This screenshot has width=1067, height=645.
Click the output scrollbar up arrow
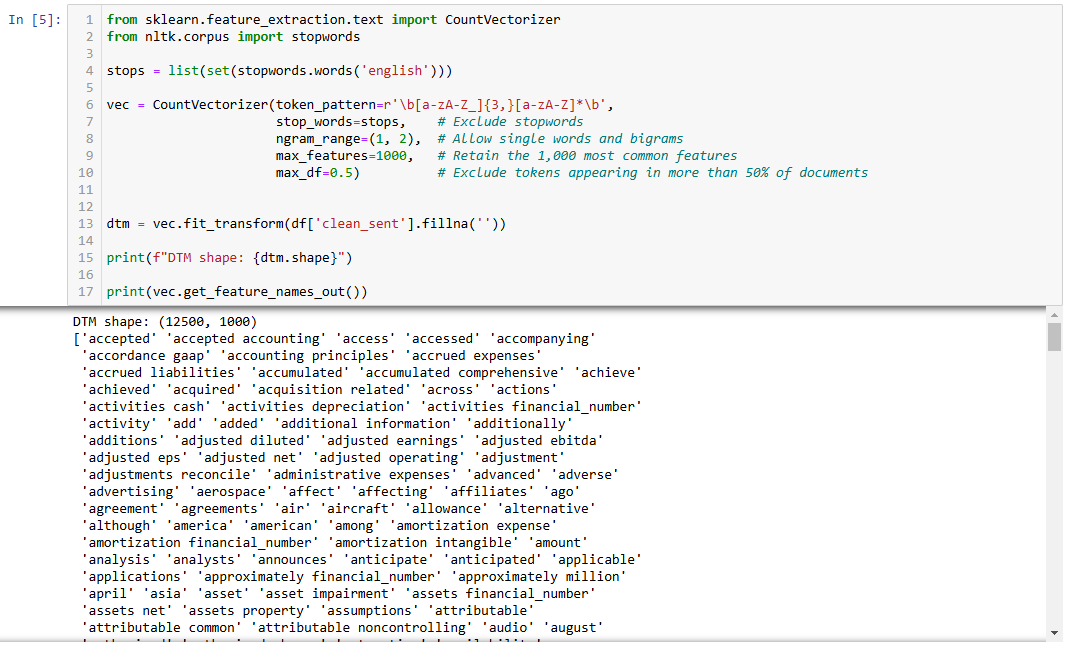point(1054,316)
